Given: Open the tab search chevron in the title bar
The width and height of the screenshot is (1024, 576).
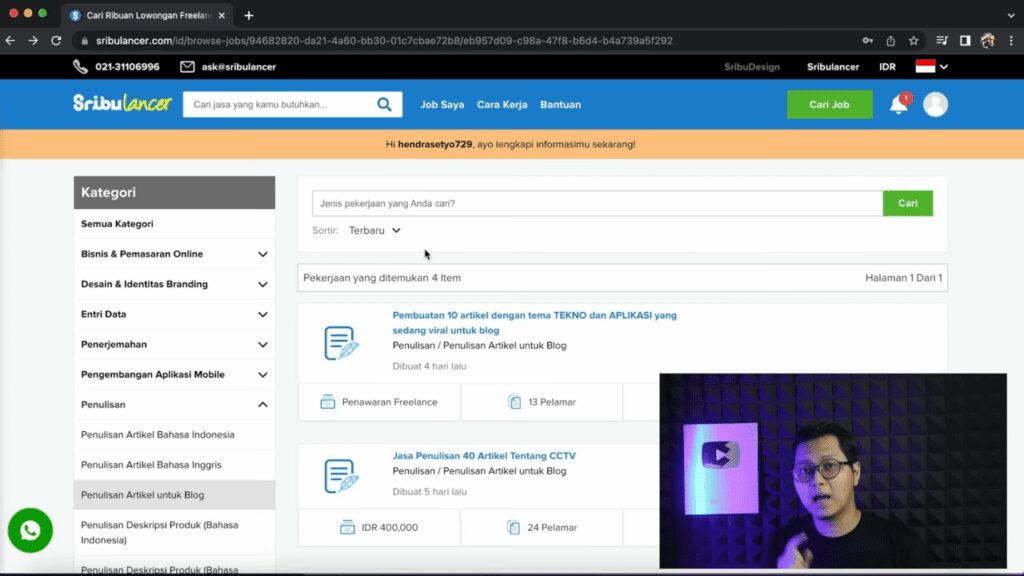Looking at the screenshot, I should click(1011, 15).
